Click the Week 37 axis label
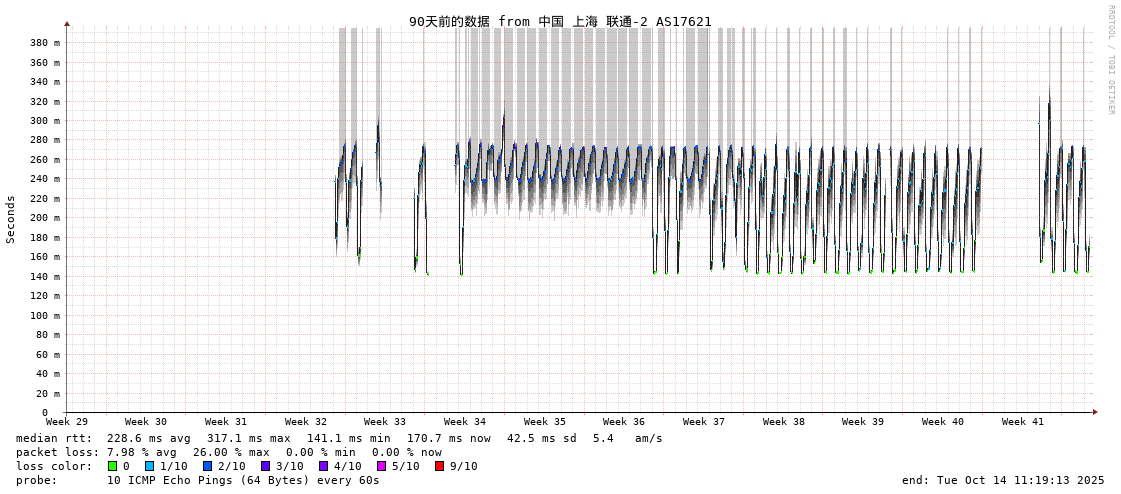Viewport: 1121px width, 494px height. point(703,422)
